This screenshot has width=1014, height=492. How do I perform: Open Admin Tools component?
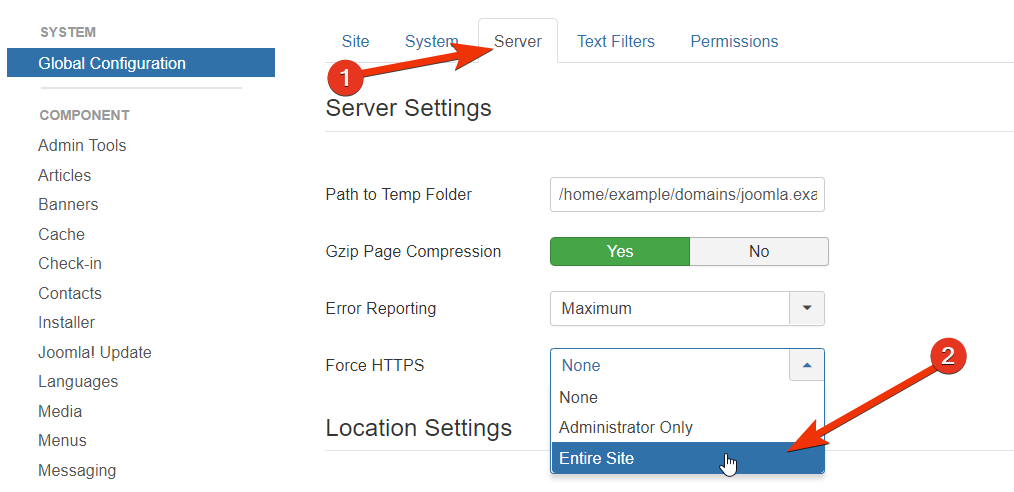point(82,145)
